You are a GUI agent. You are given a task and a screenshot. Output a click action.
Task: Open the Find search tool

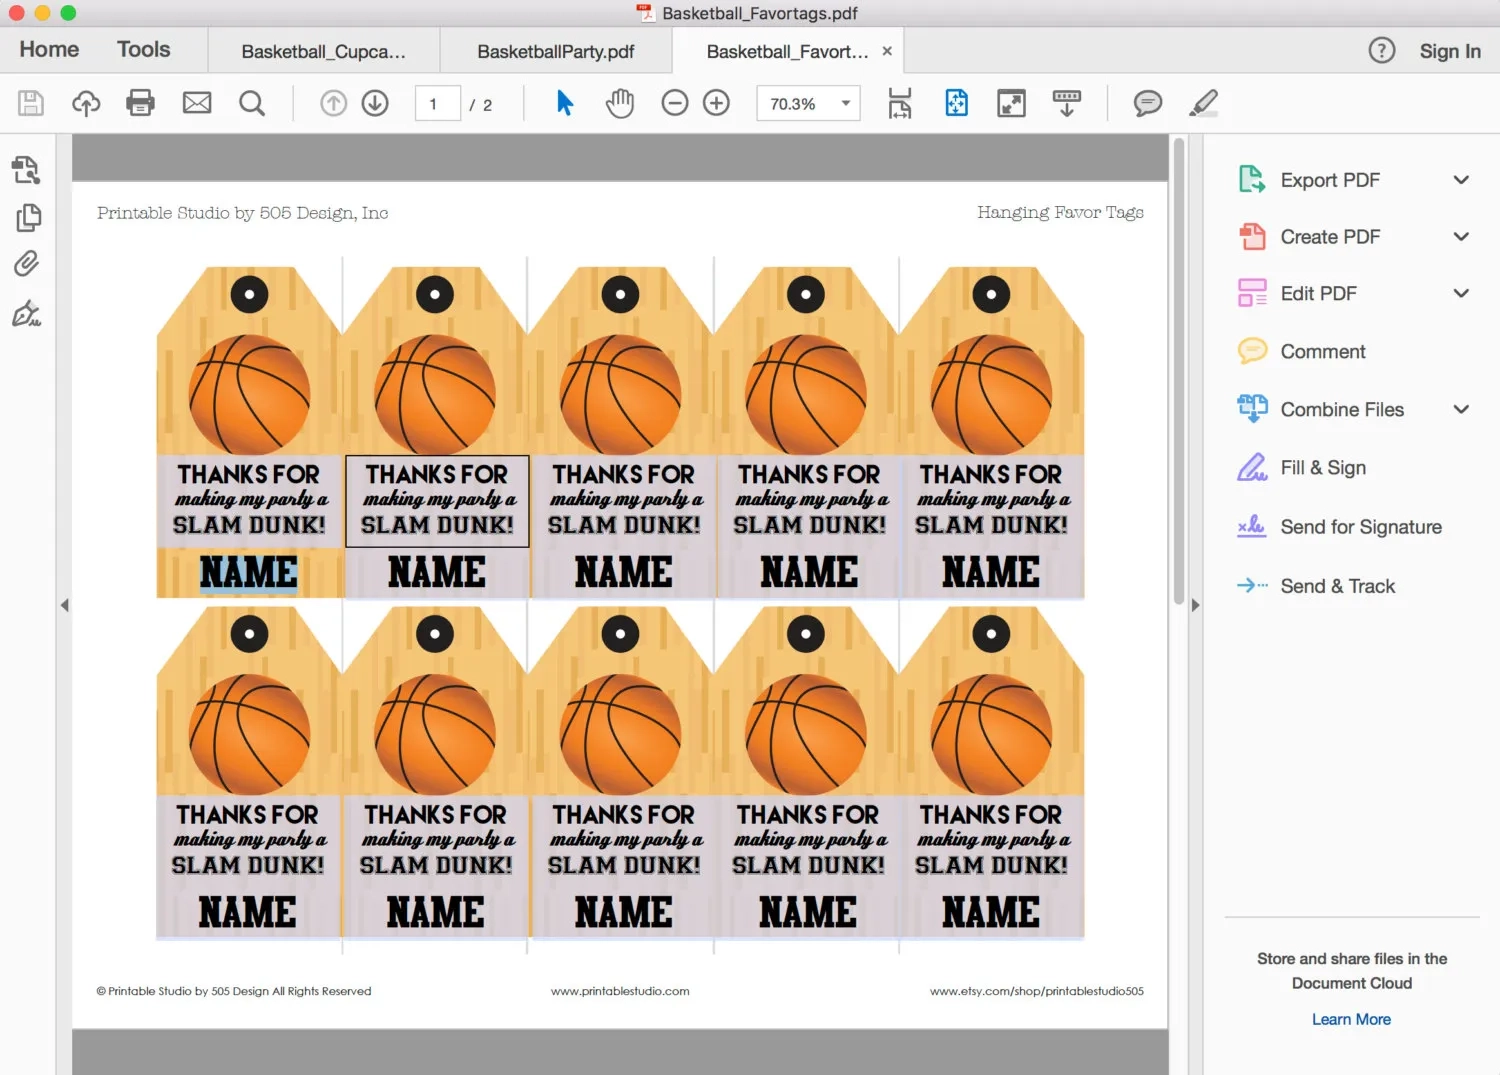(252, 103)
